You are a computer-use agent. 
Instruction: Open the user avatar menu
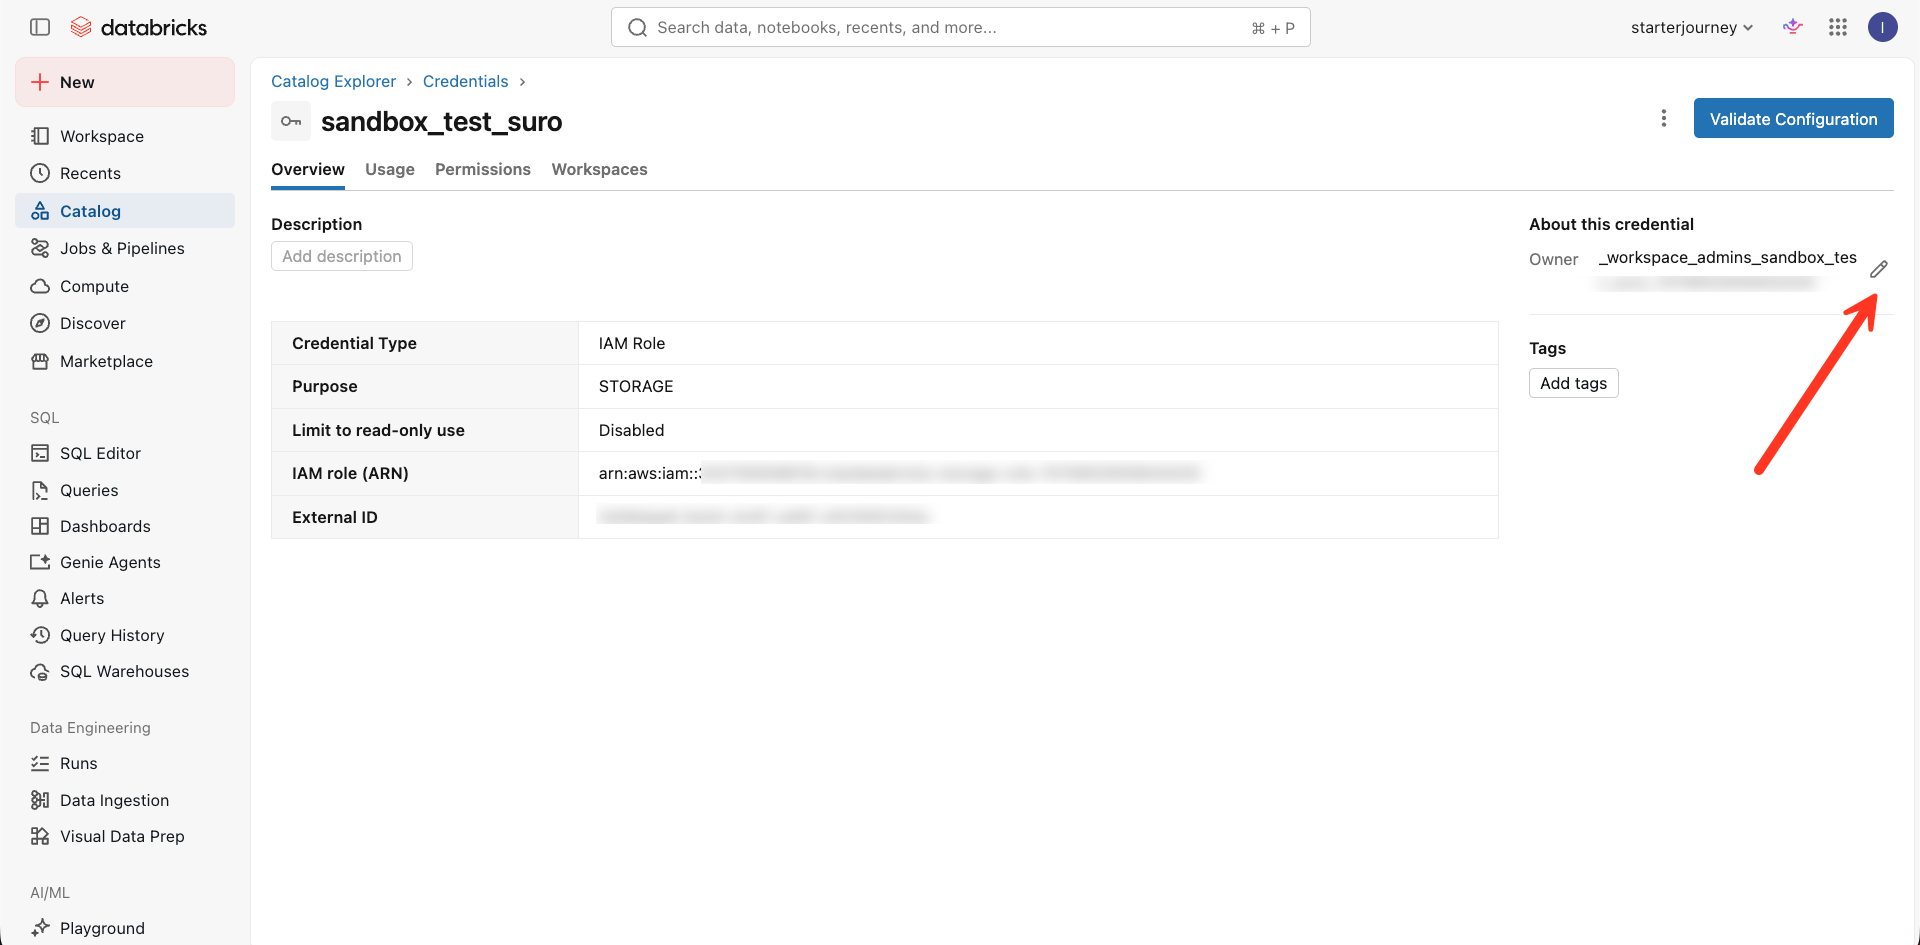pos(1883,27)
